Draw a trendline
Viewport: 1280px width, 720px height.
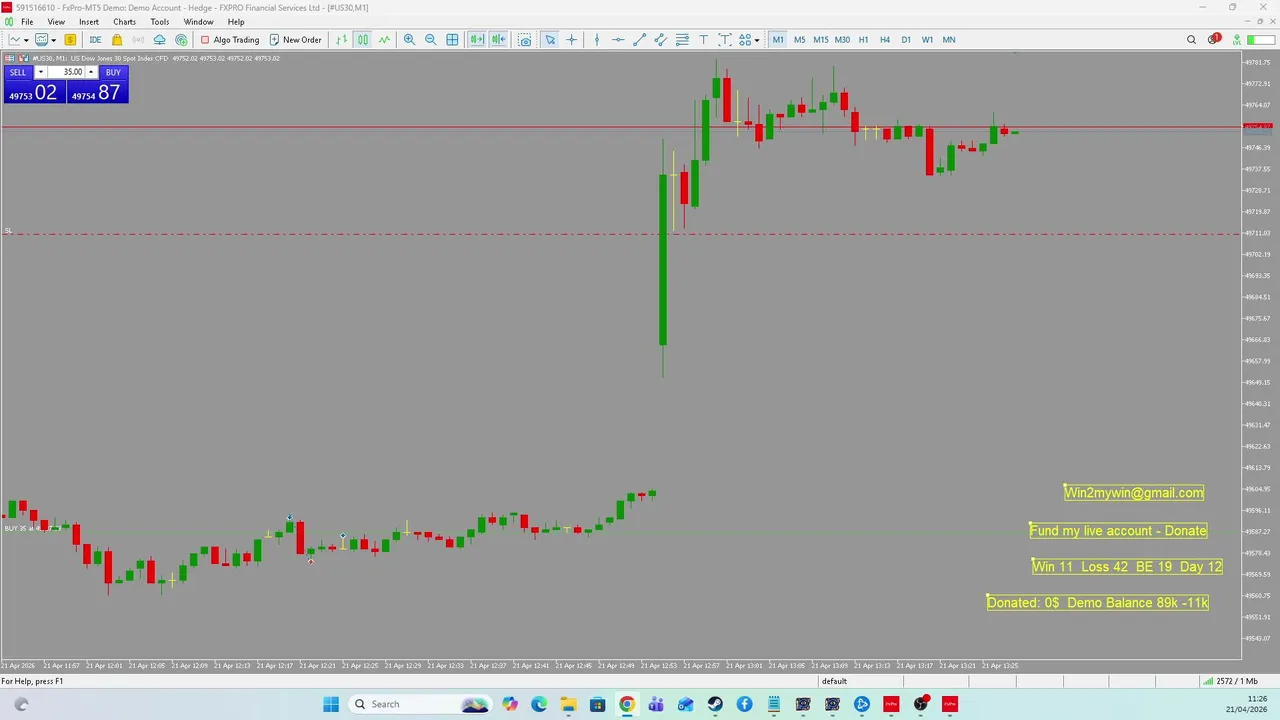[x=639, y=40]
